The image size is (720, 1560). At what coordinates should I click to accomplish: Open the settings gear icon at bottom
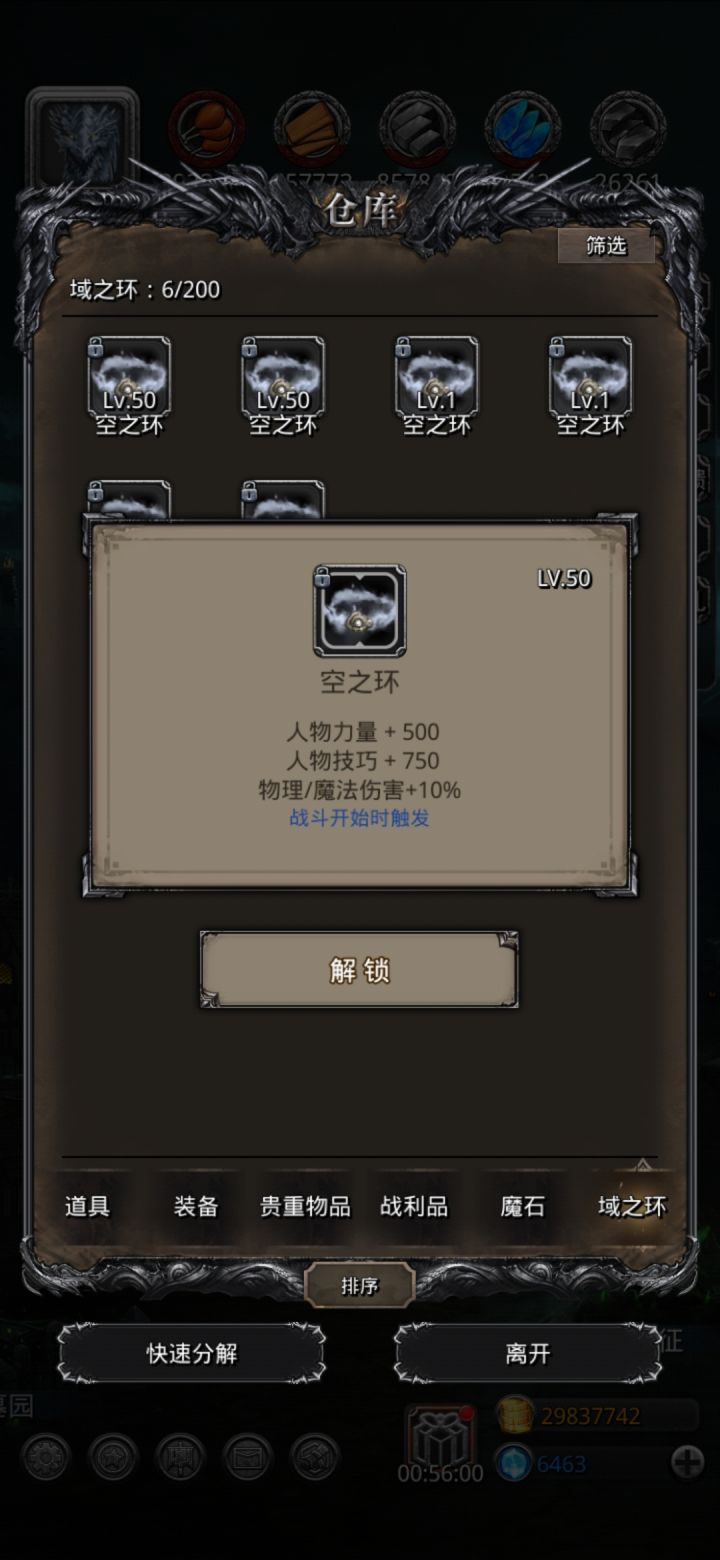46,1457
